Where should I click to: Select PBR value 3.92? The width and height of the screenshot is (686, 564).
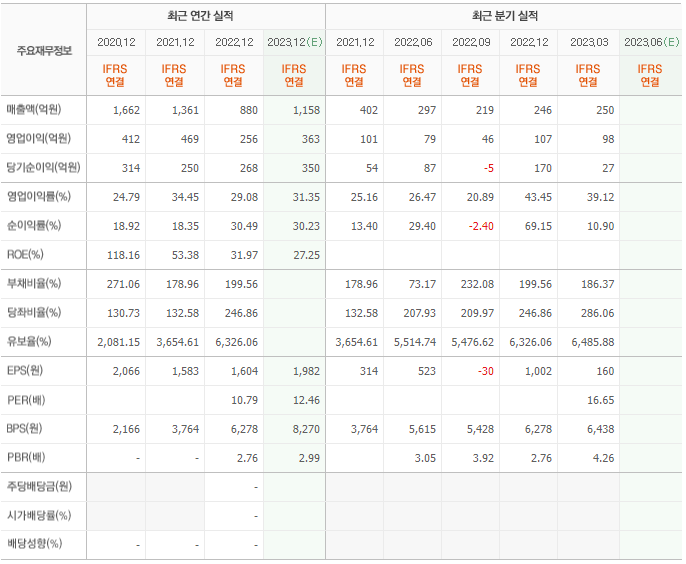tap(483, 458)
